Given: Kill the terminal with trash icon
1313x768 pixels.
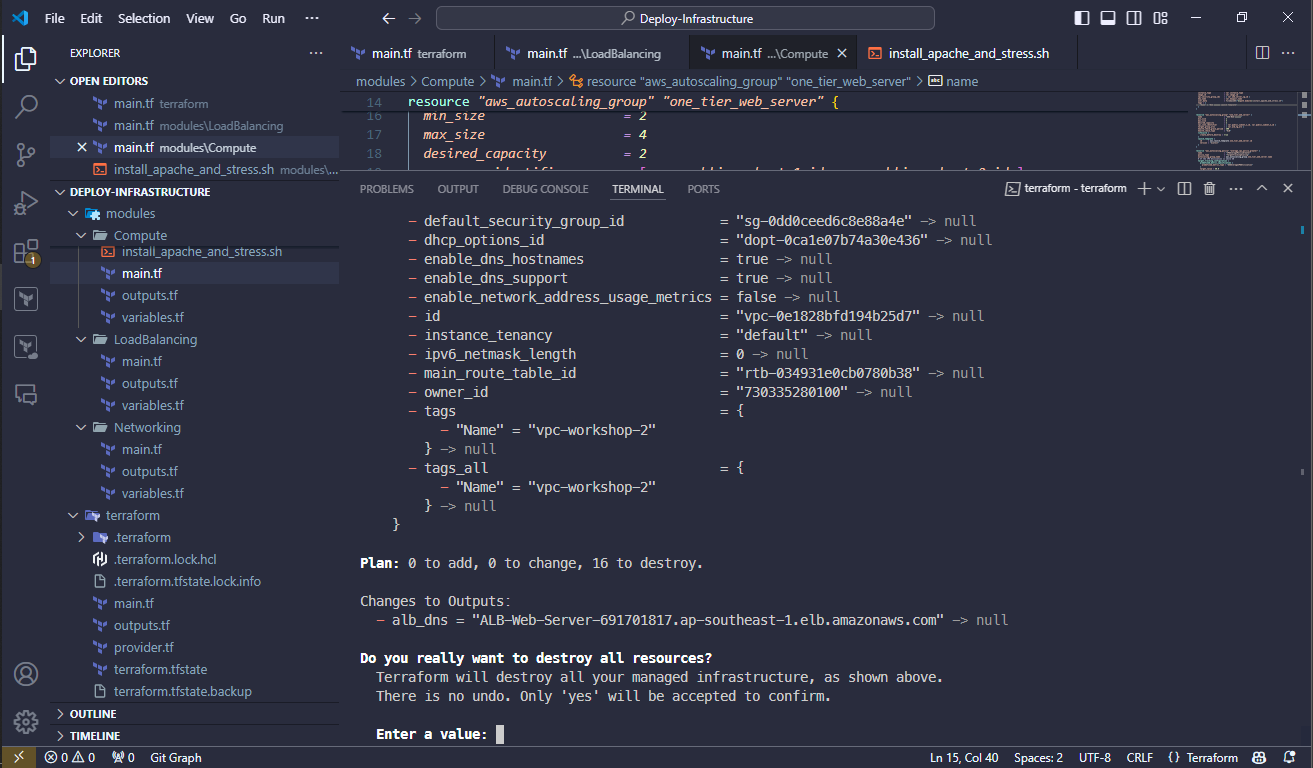Looking at the screenshot, I should pyautogui.click(x=1210, y=188).
